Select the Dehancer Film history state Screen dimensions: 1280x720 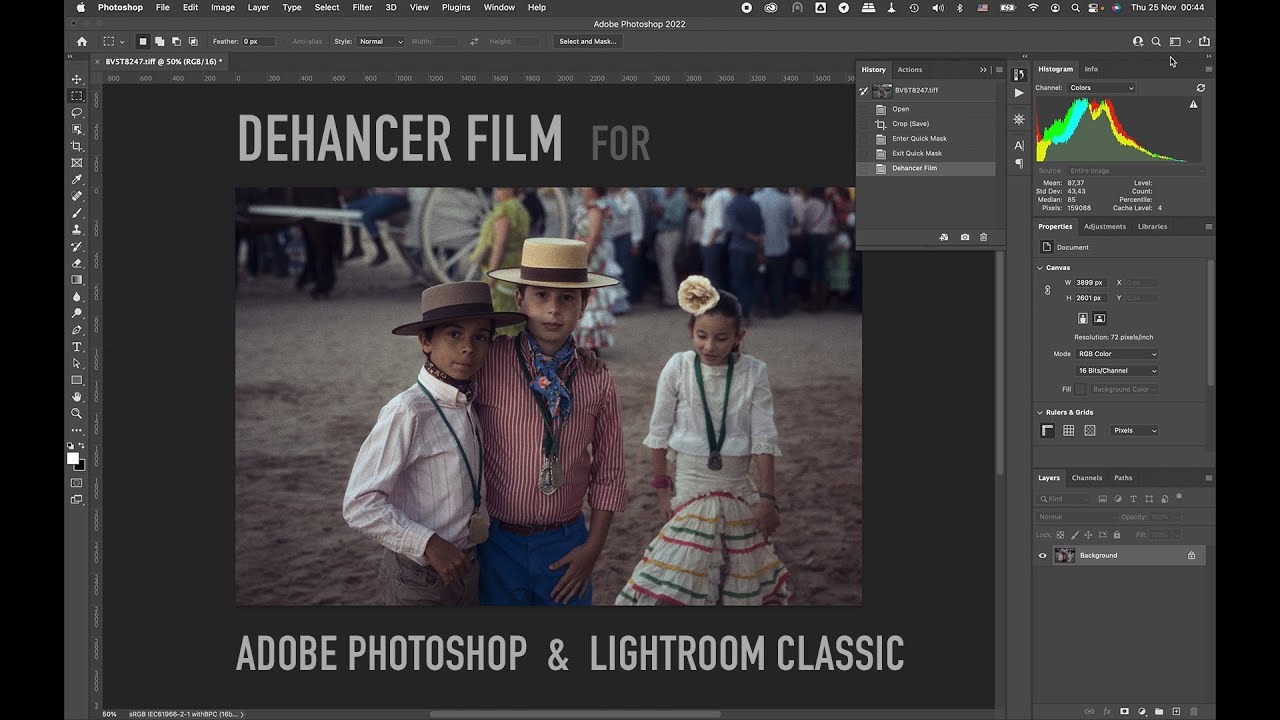pyautogui.click(x=914, y=168)
